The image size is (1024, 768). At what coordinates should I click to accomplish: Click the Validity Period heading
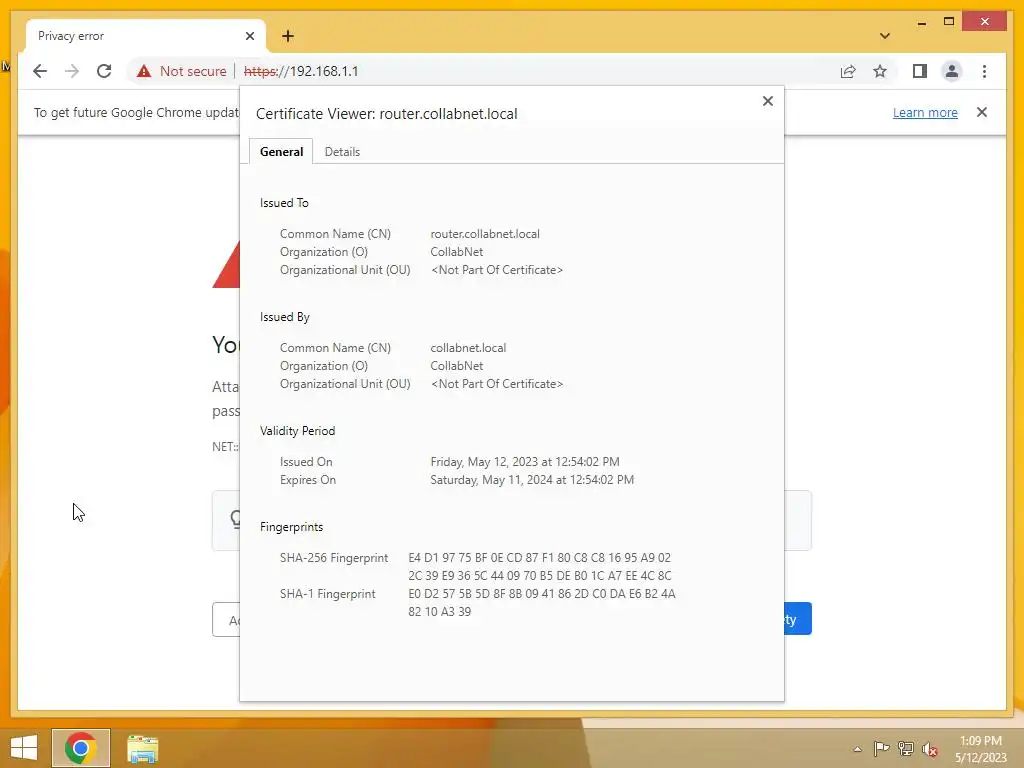(x=297, y=431)
